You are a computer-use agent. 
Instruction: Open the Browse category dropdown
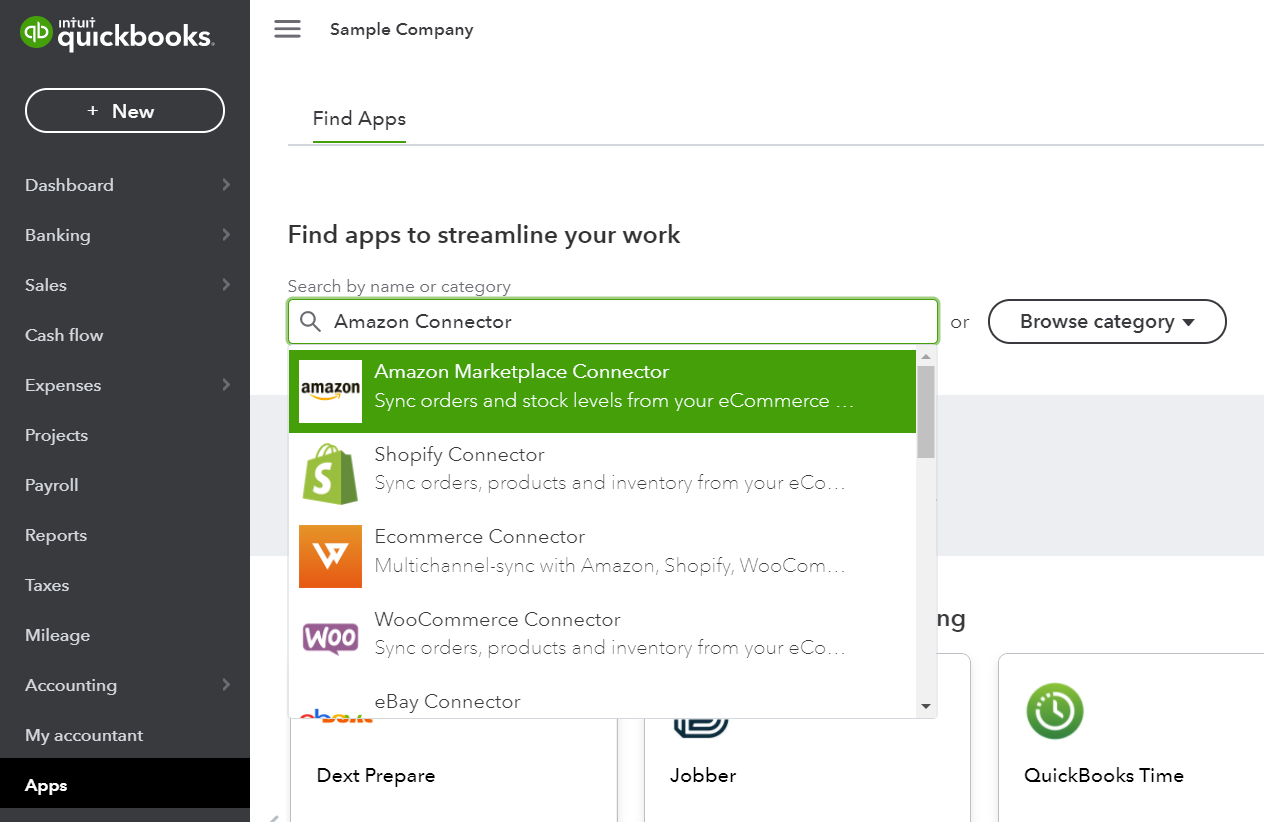point(1107,322)
